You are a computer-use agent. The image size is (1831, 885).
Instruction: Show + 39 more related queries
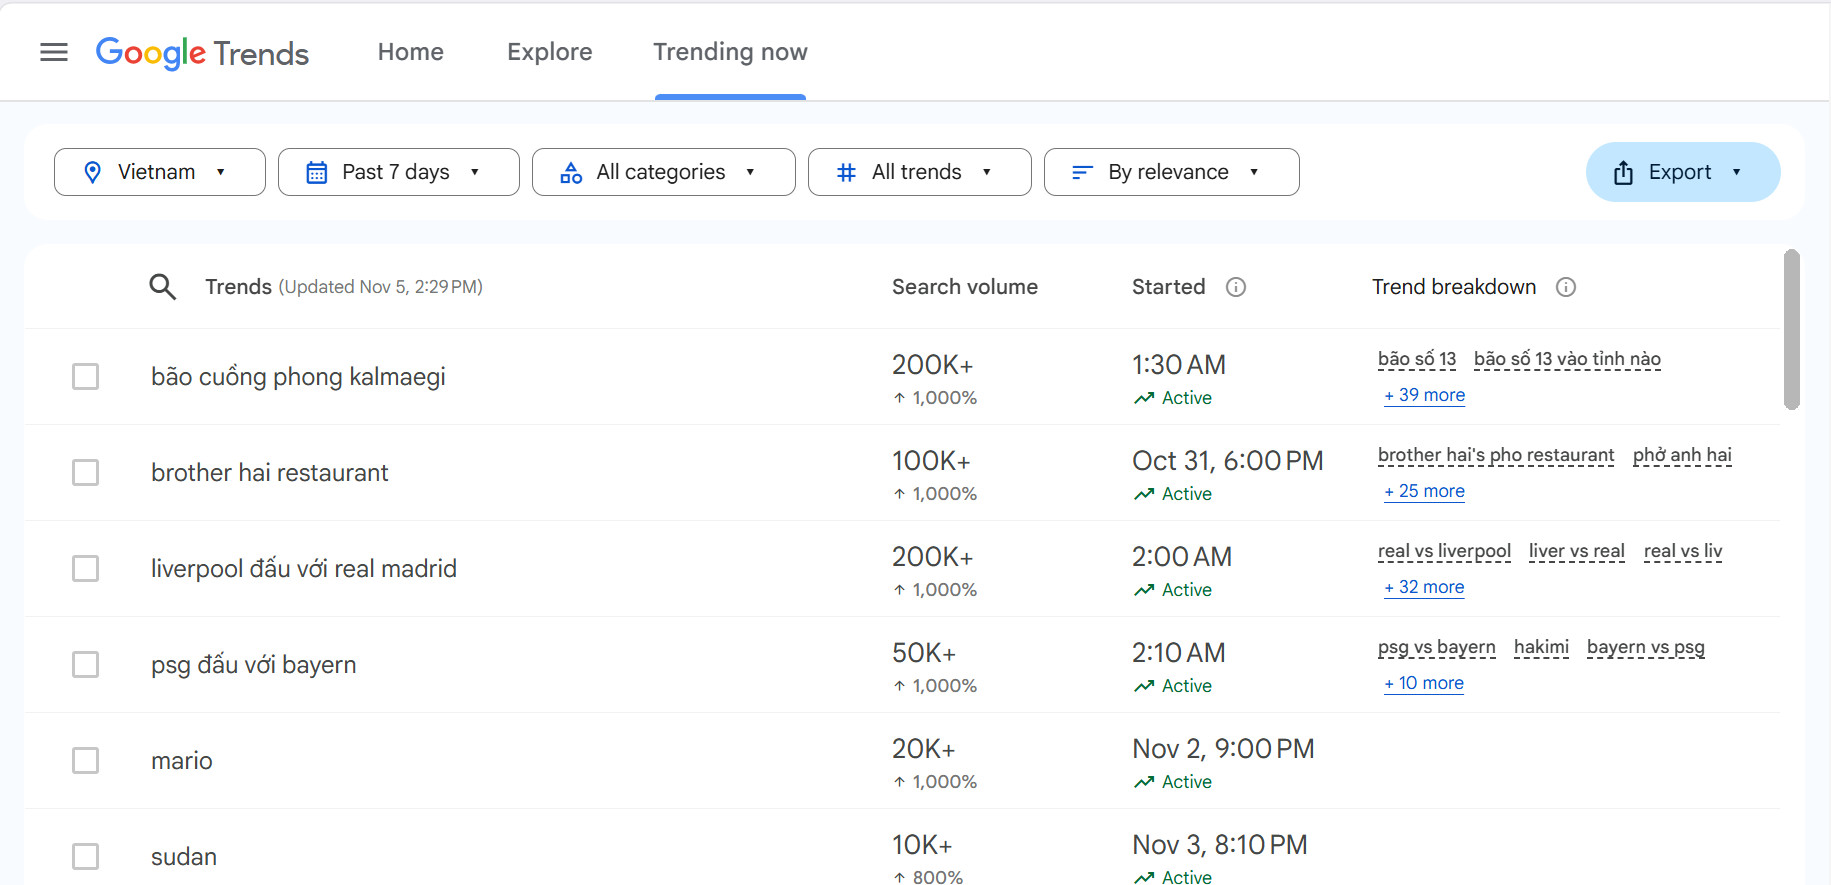(x=1424, y=395)
